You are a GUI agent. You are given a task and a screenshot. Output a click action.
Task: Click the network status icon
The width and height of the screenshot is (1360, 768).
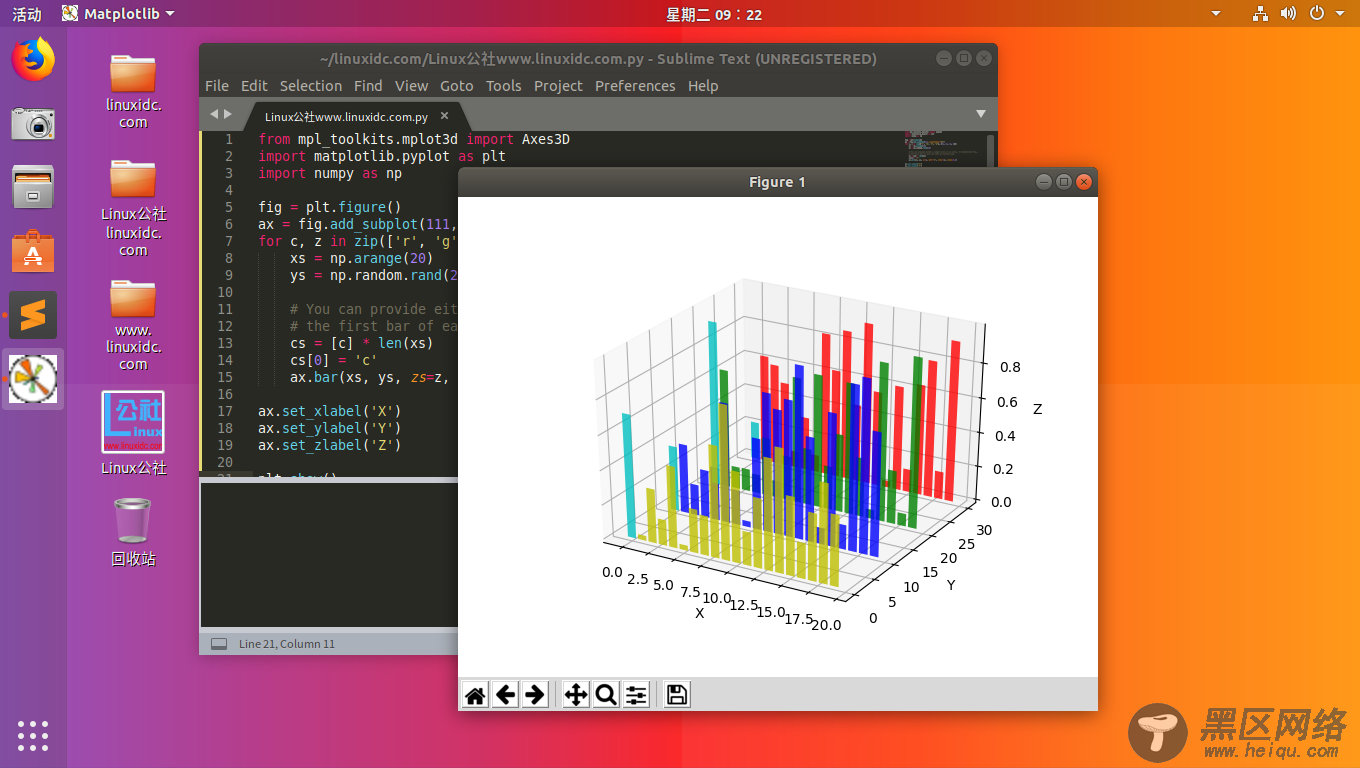1260,14
